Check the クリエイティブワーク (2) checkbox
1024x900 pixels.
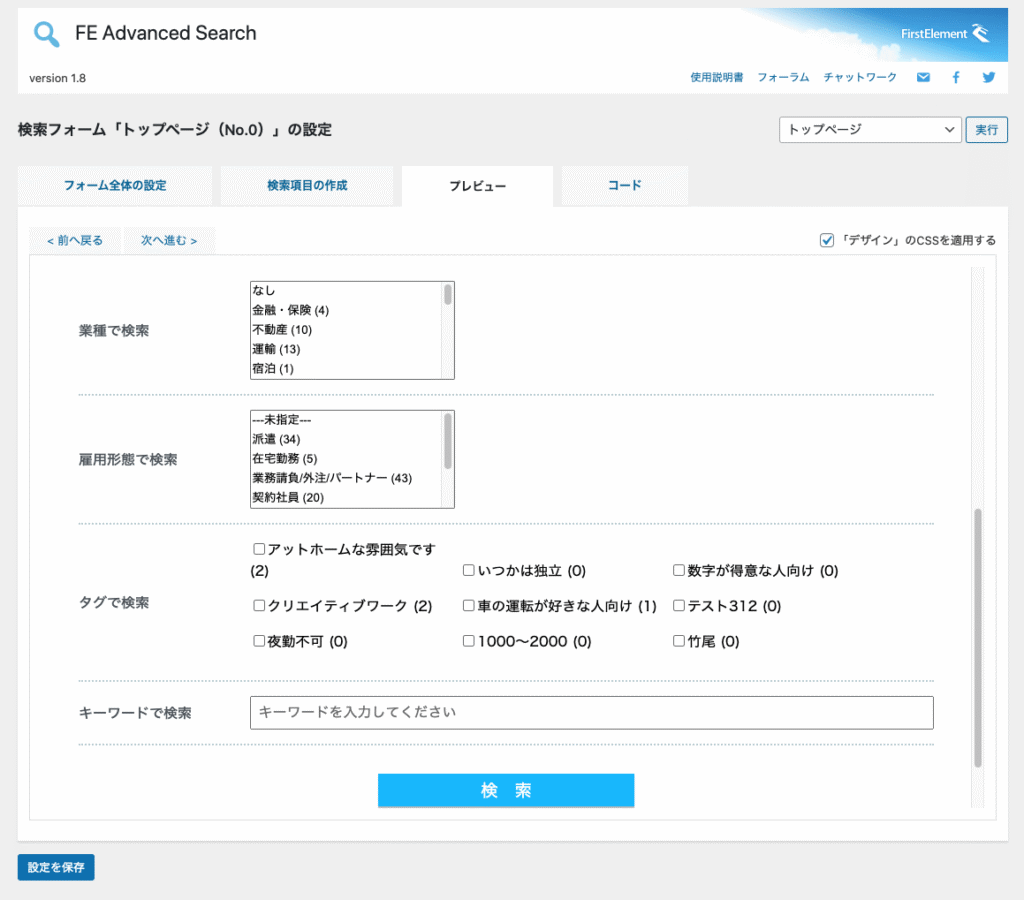tap(259, 605)
